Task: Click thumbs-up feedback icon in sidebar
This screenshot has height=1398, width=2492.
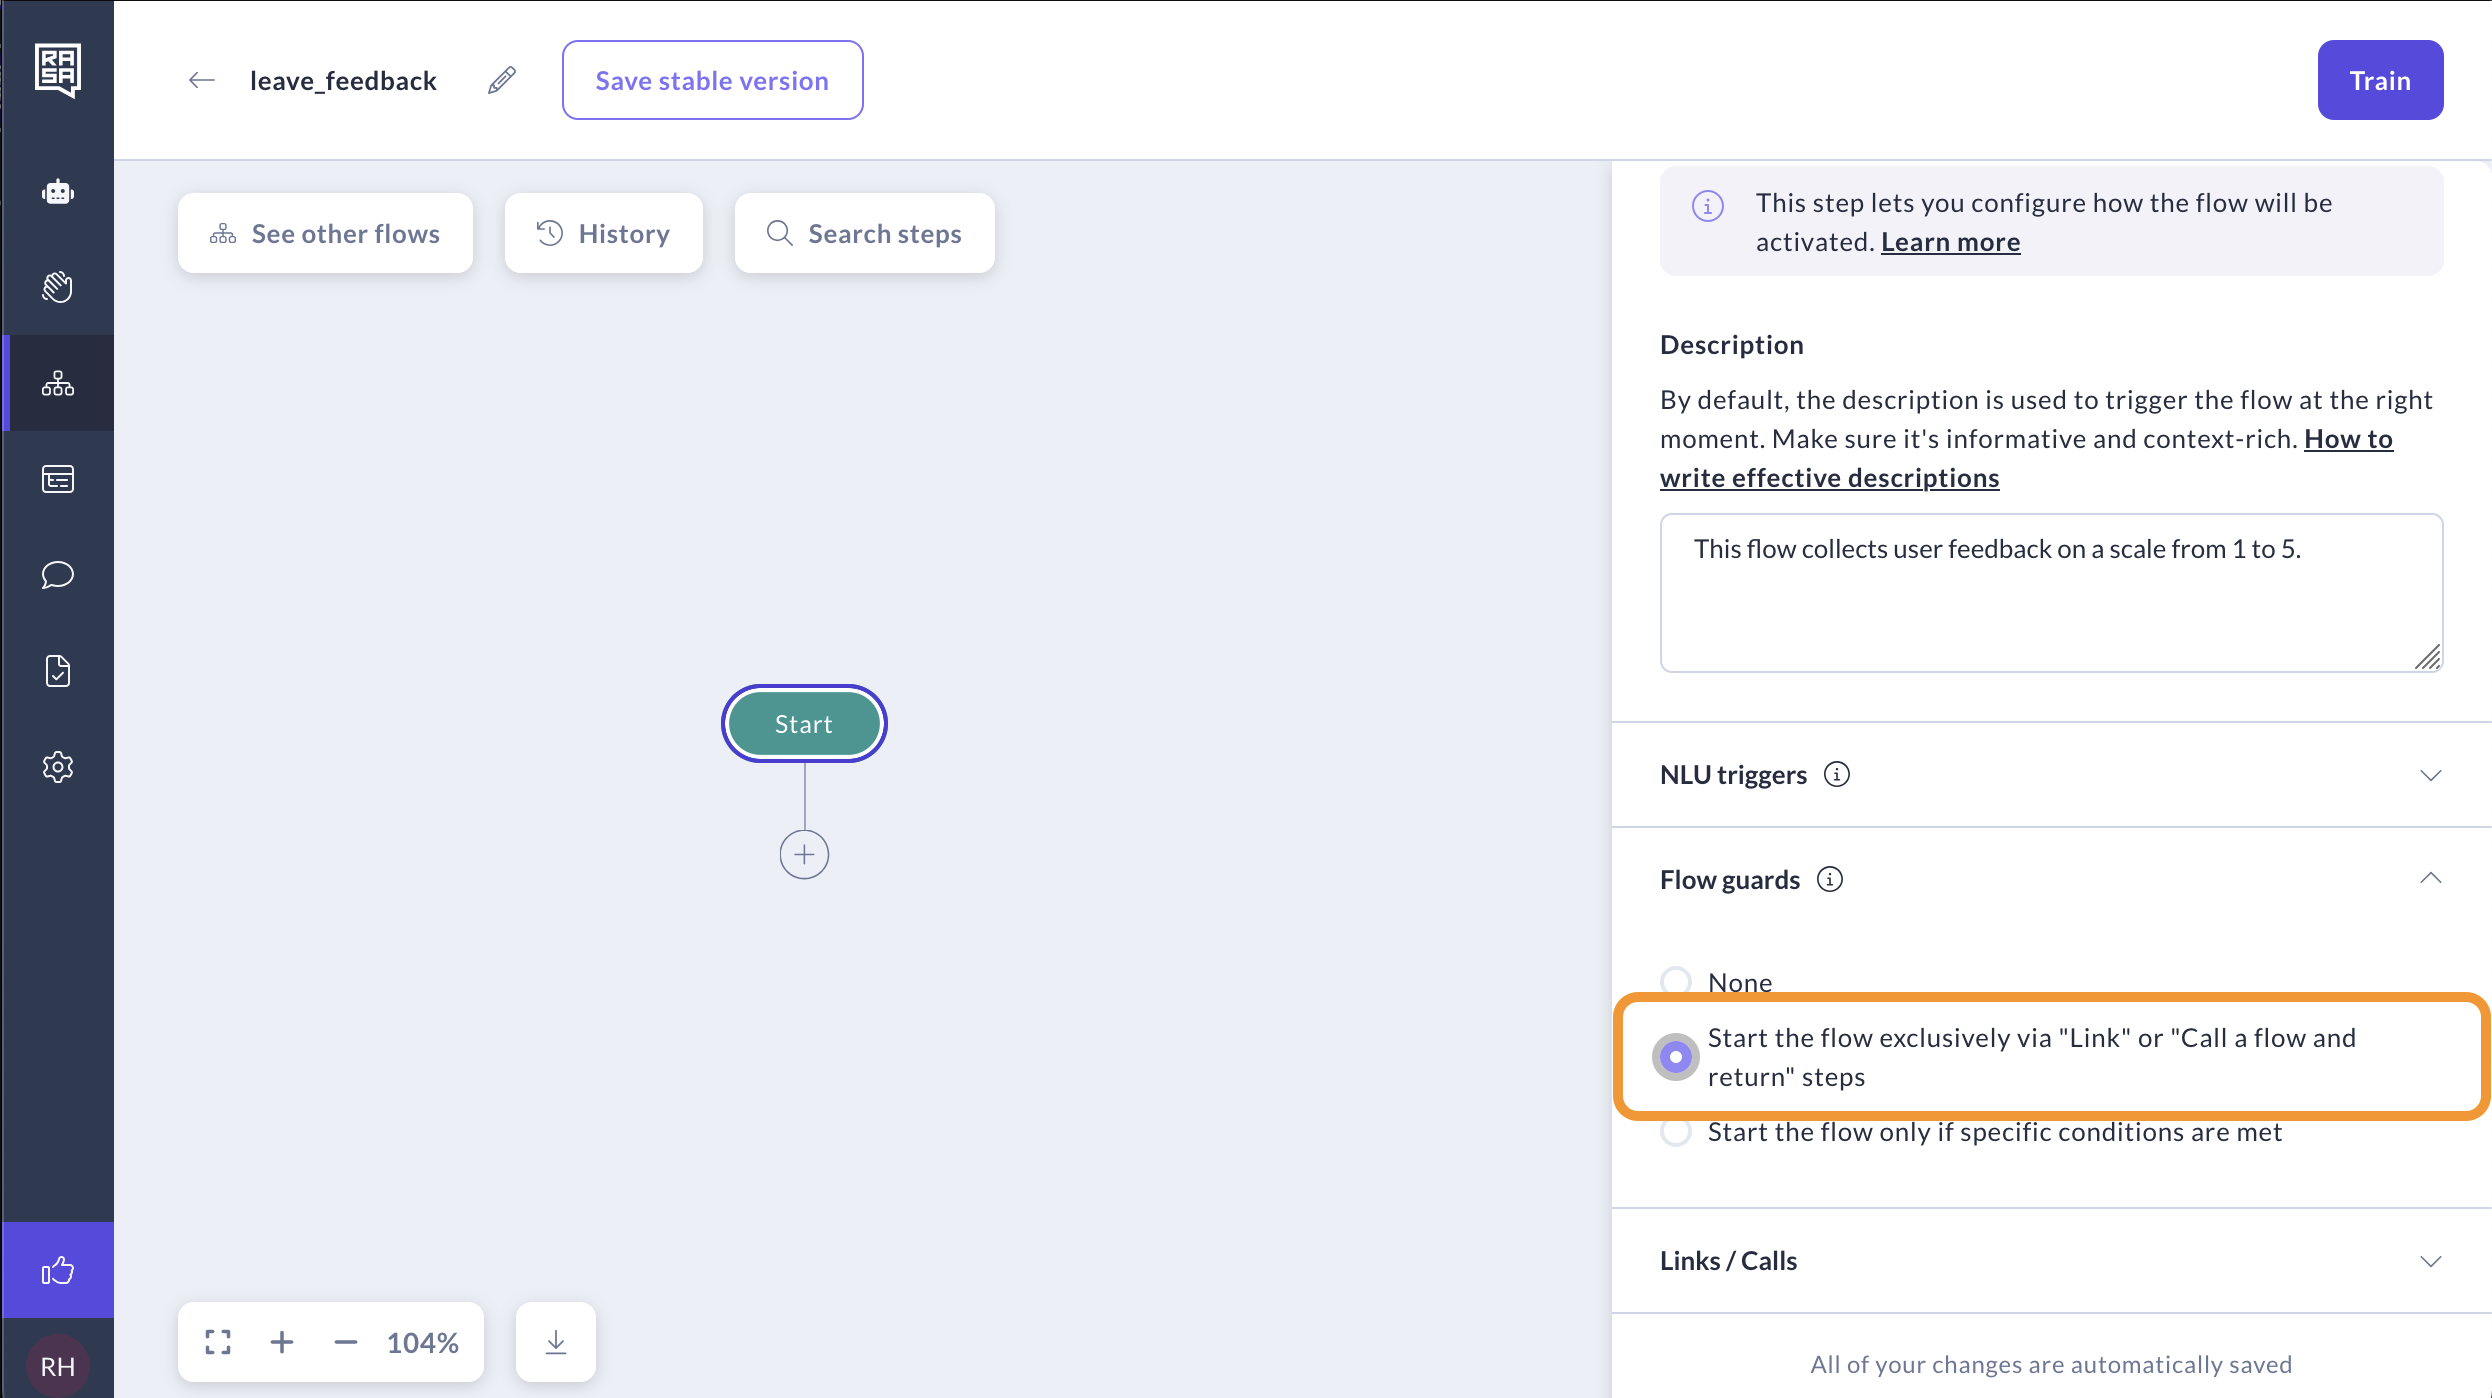Action: tap(58, 1271)
